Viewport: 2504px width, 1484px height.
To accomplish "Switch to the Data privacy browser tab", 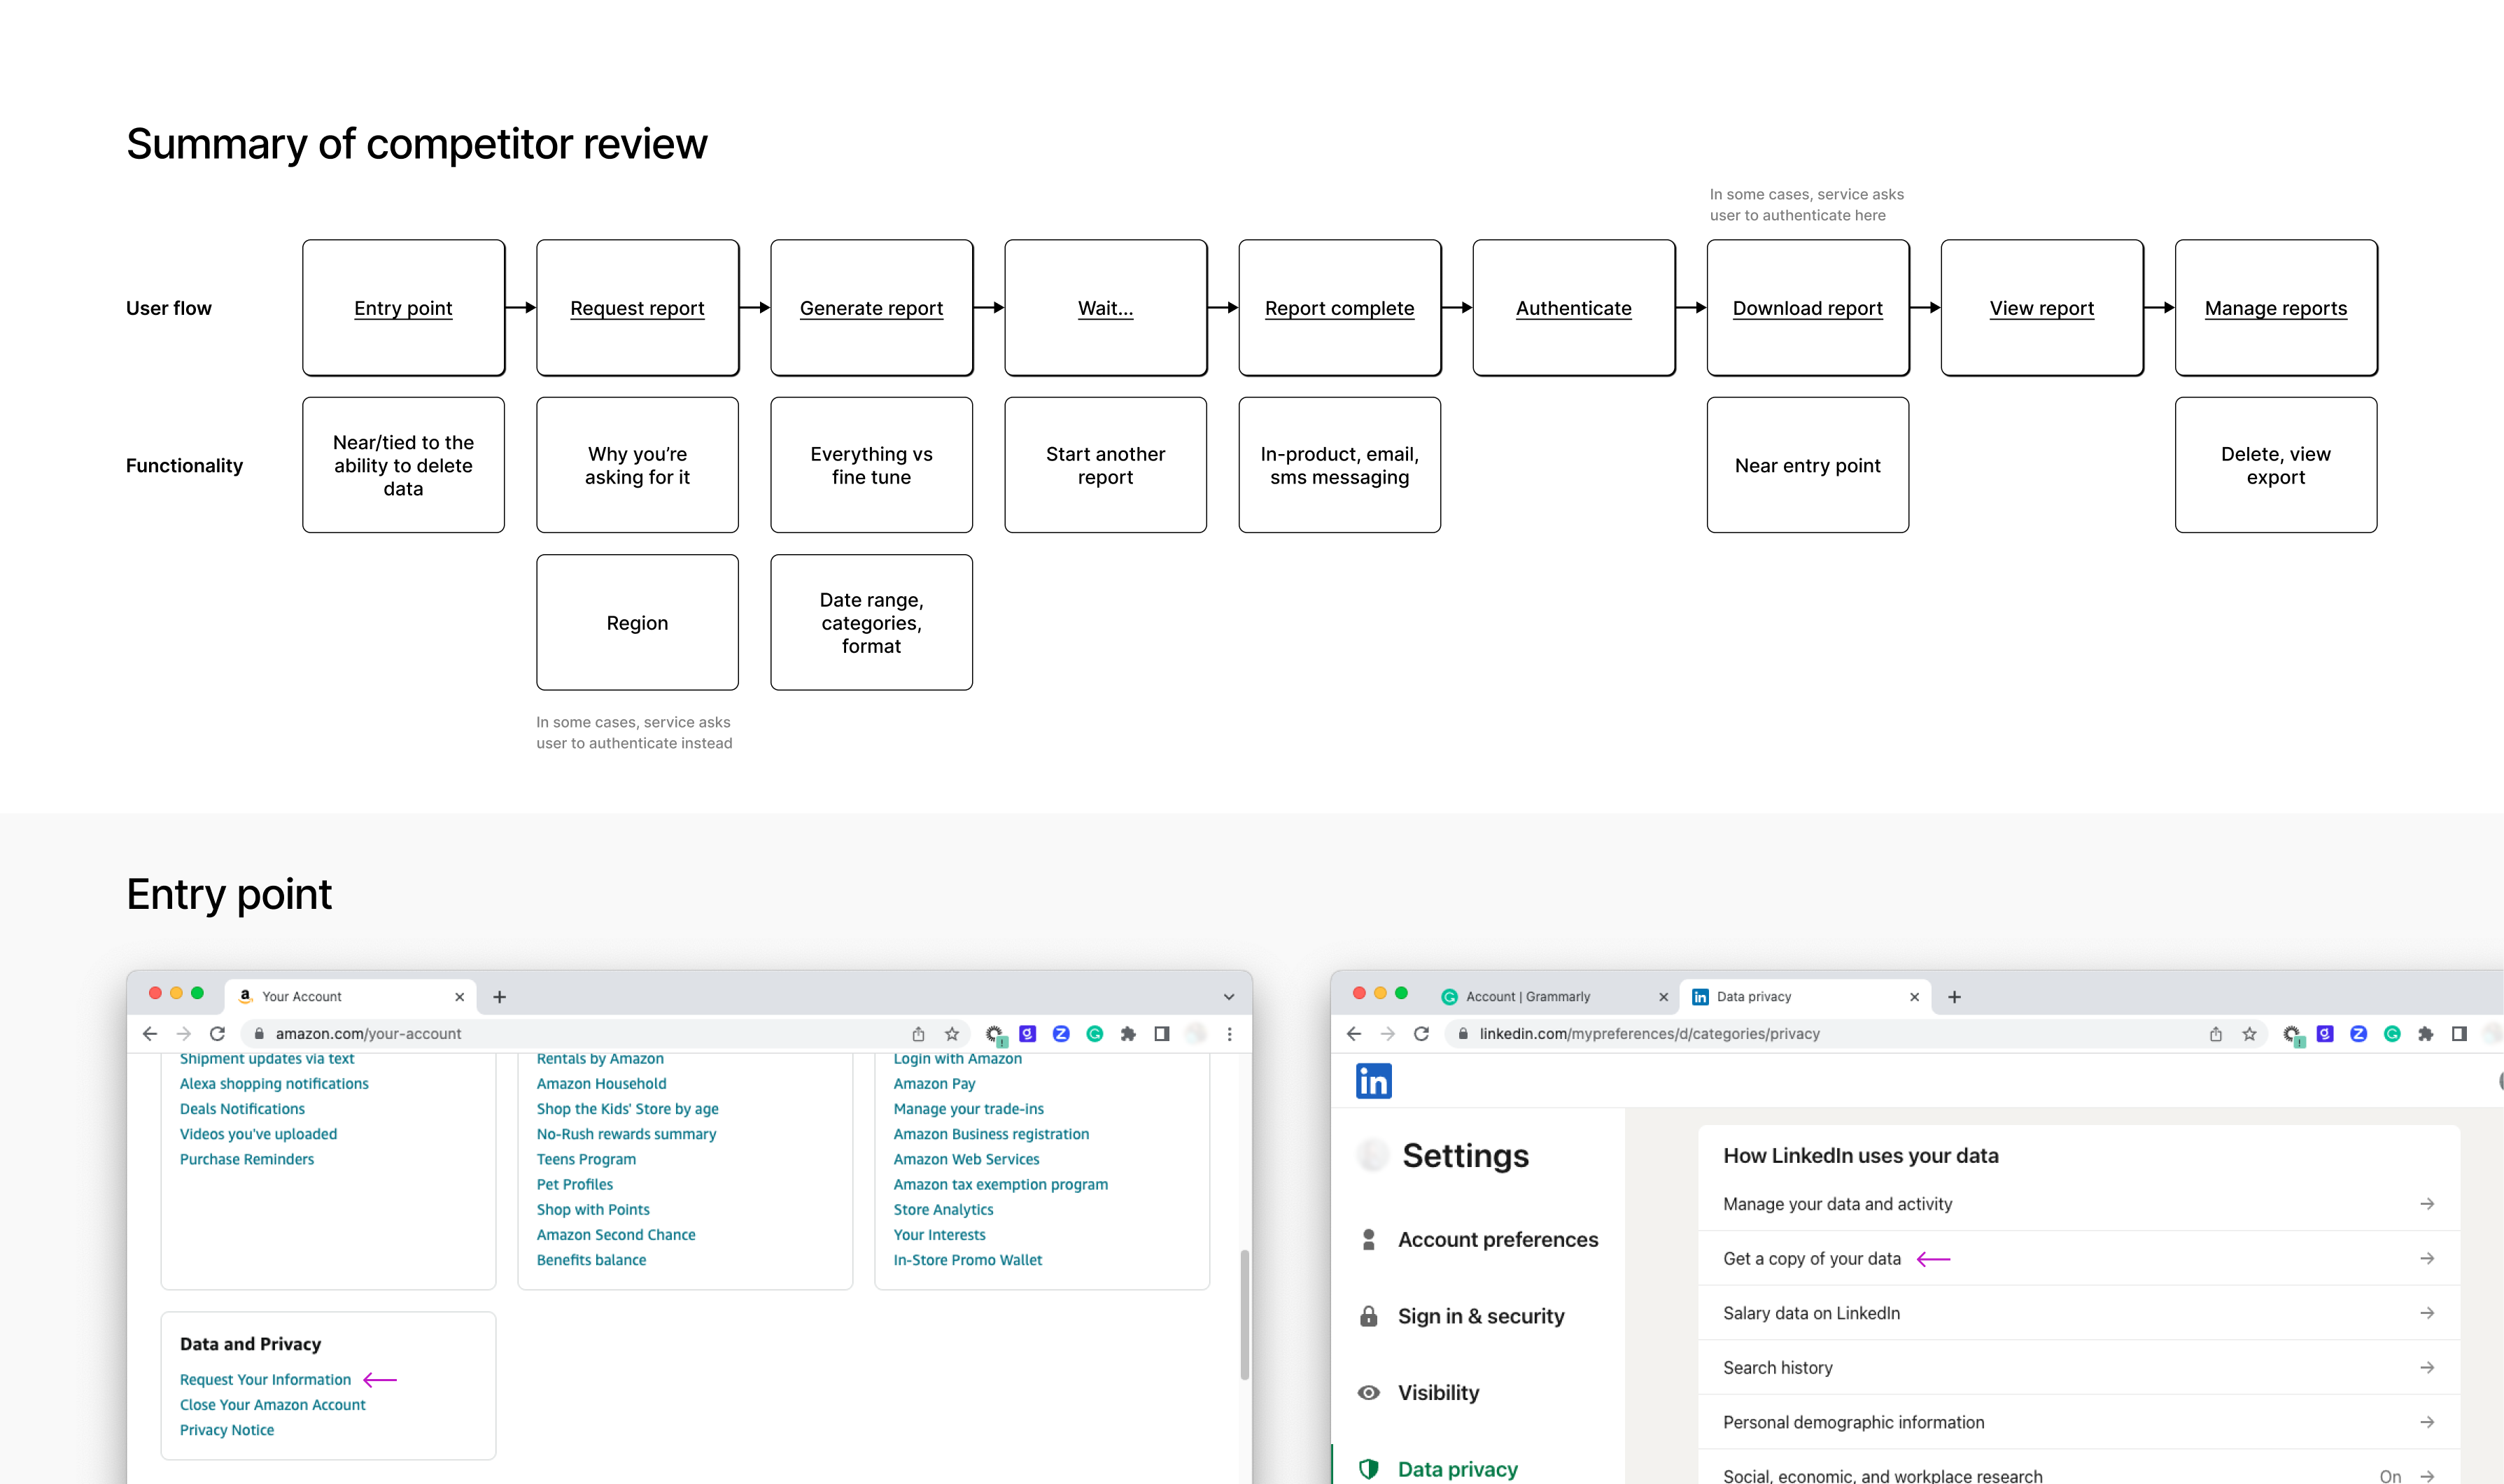I will tap(1753, 996).
